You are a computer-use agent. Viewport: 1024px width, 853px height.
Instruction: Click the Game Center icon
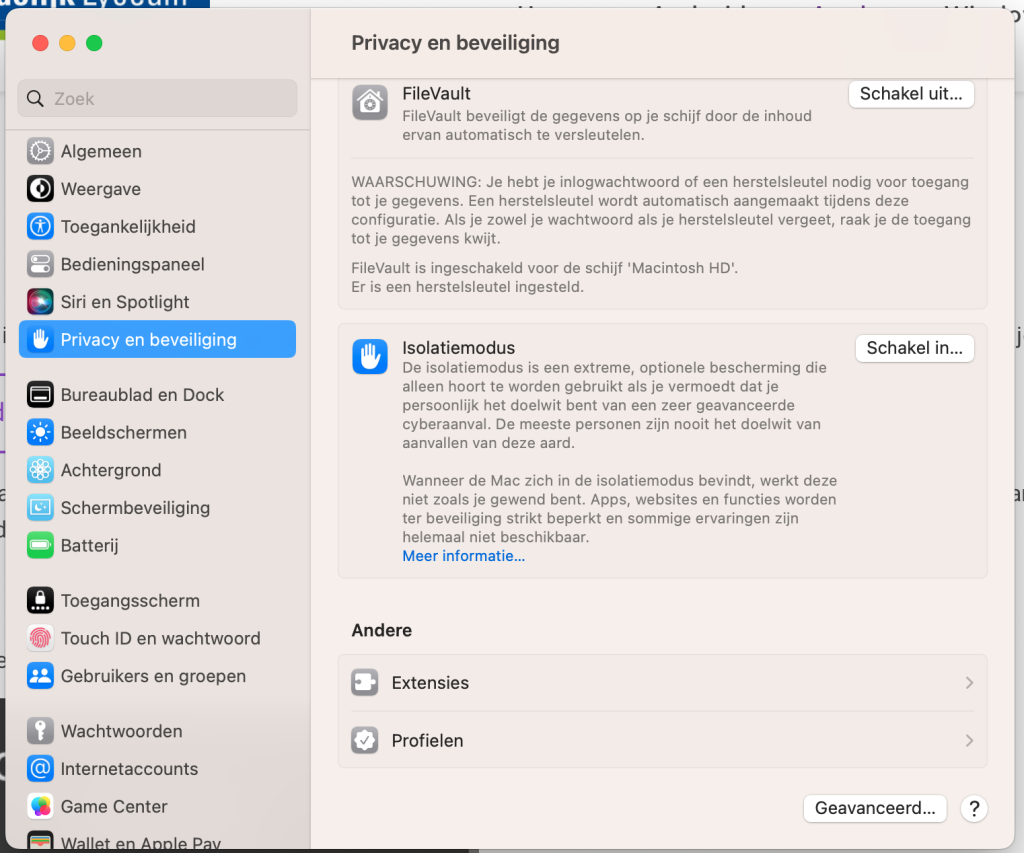pos(40,807)
